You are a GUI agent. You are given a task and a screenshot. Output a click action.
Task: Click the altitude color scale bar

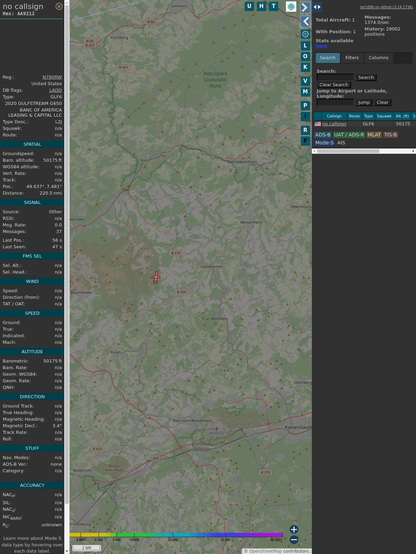[176, 535]
